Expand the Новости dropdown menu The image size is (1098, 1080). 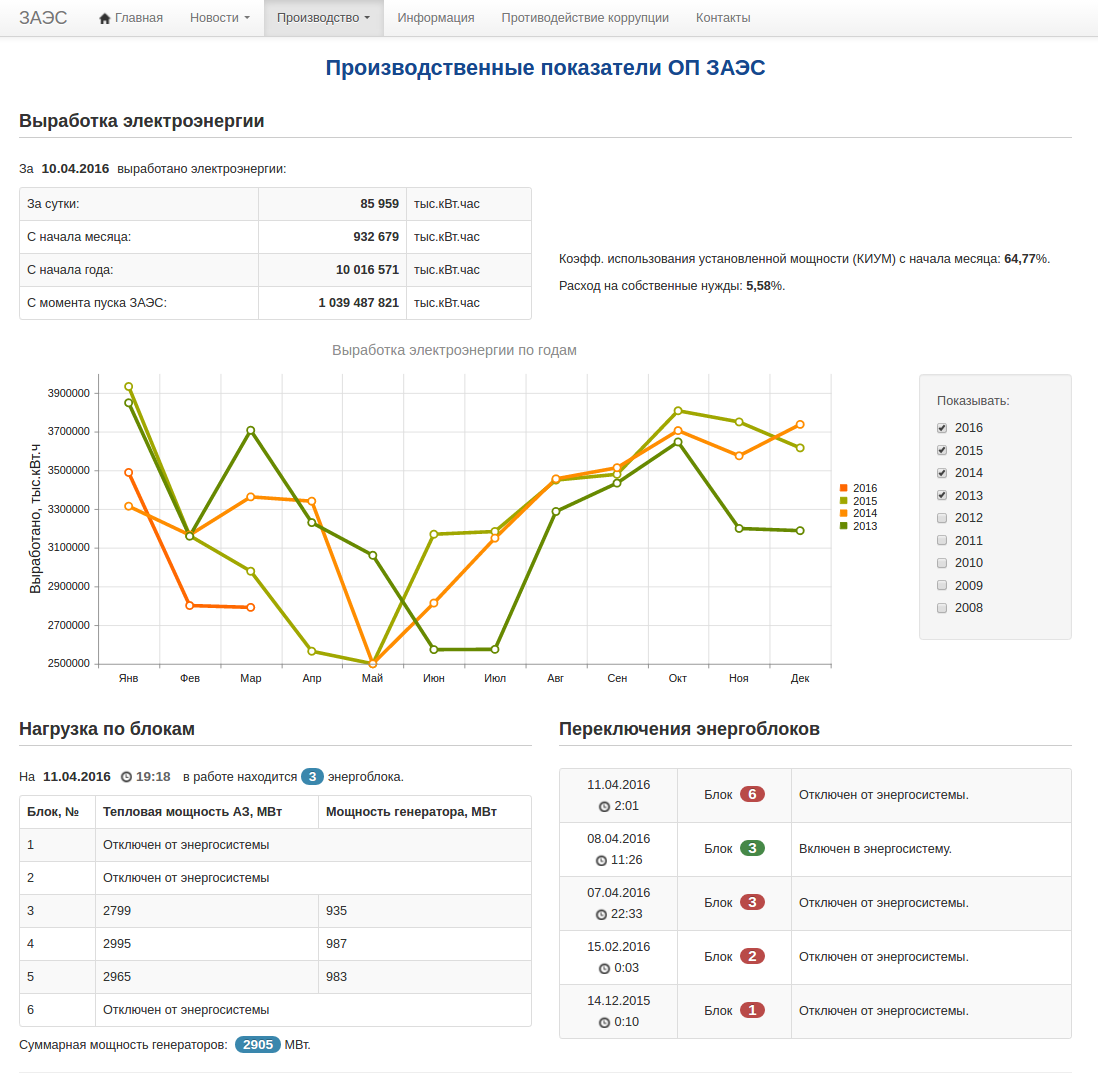pyautogui.click(x=219, y=18)
